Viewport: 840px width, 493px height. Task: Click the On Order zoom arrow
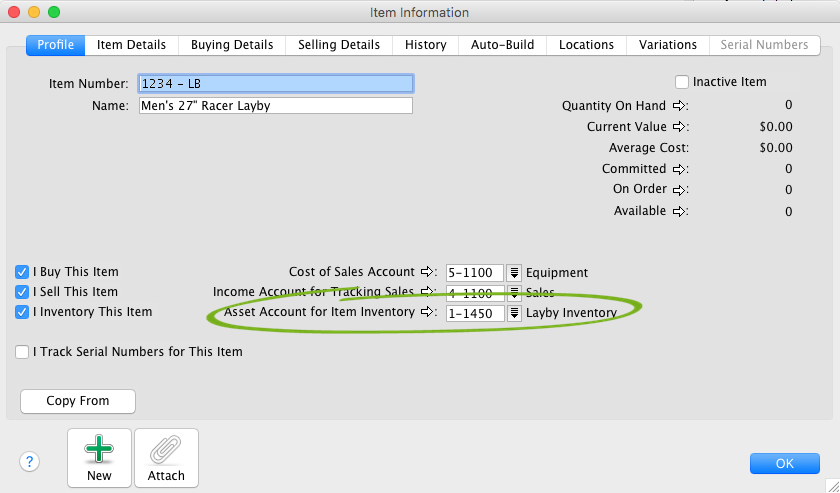pos(678,190)
